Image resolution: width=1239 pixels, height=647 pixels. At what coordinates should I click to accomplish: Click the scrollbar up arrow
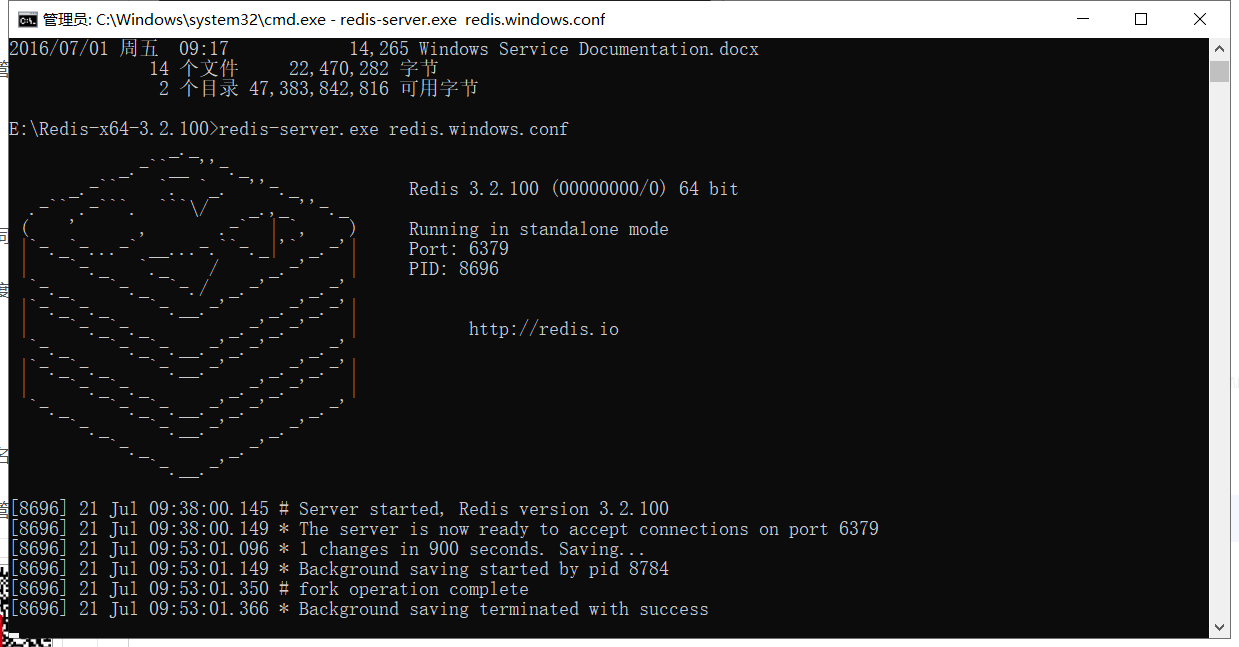click(x=1219, y=49)
